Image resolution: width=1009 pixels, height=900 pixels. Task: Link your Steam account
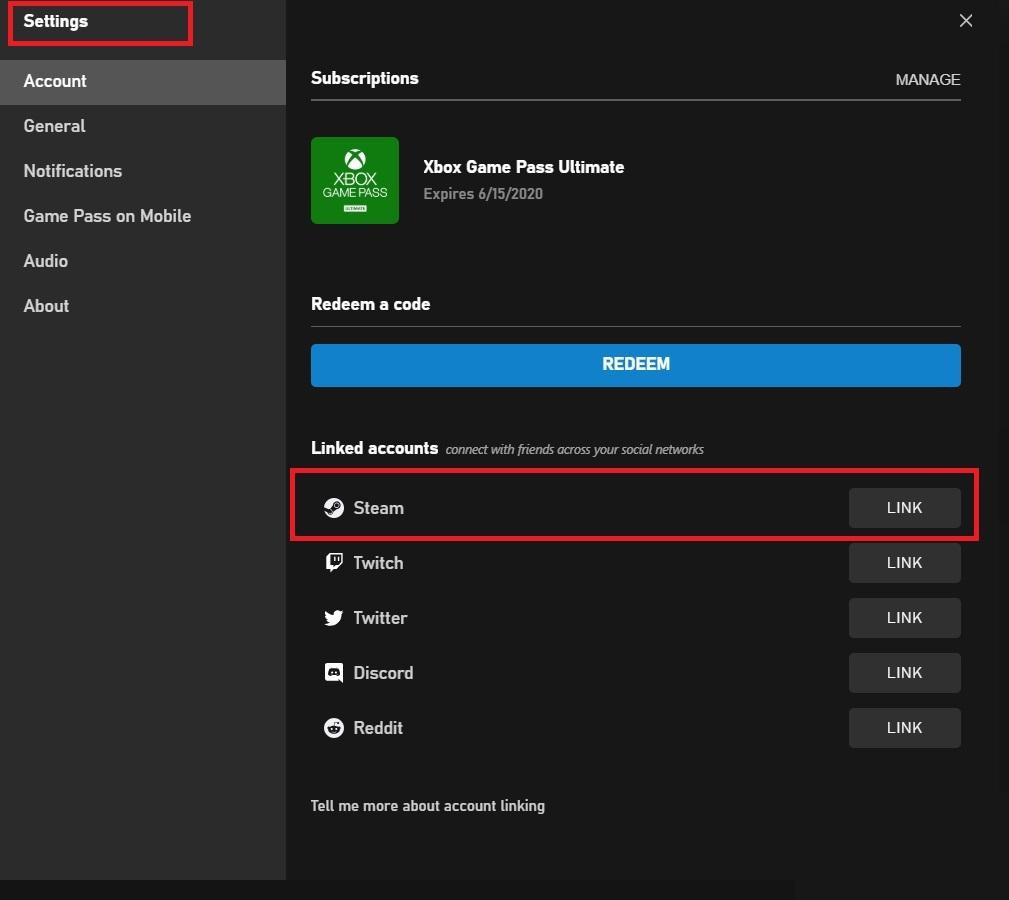tap(904, 508)
